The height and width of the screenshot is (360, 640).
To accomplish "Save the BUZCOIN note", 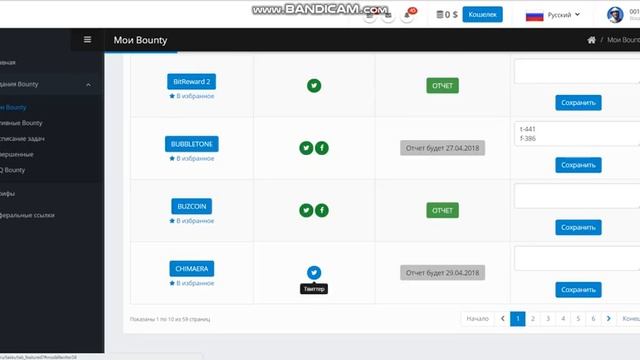I will click(x=578, y=227).
